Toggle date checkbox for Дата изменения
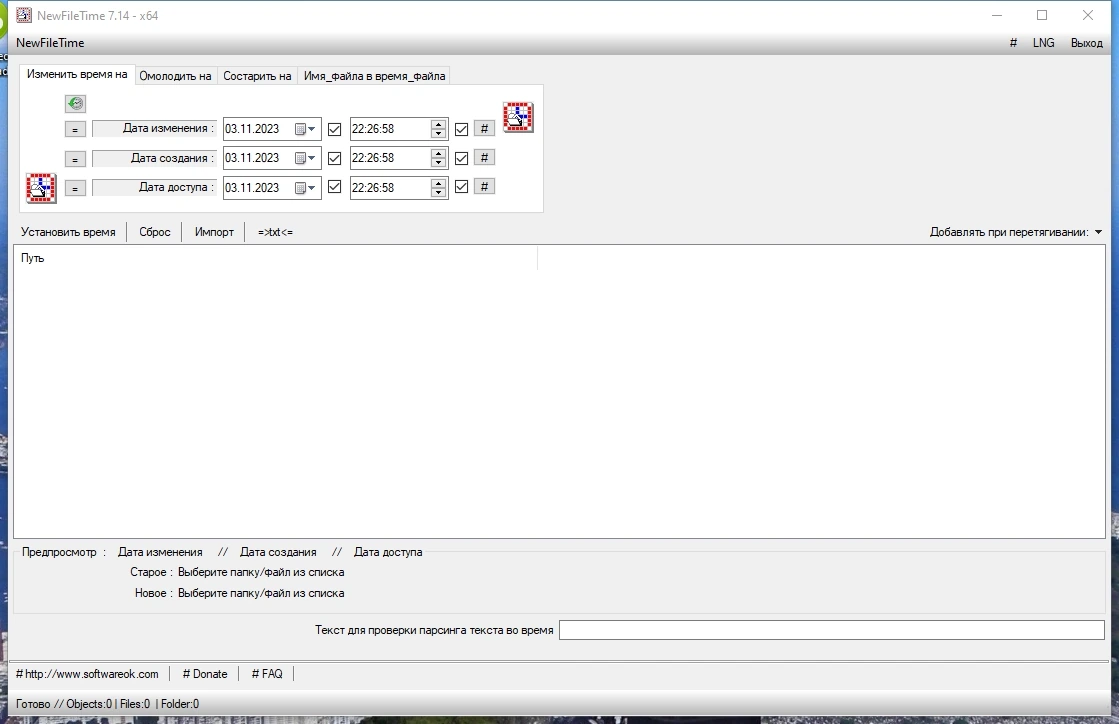1119x724 pixels. [x=334, y=129]
